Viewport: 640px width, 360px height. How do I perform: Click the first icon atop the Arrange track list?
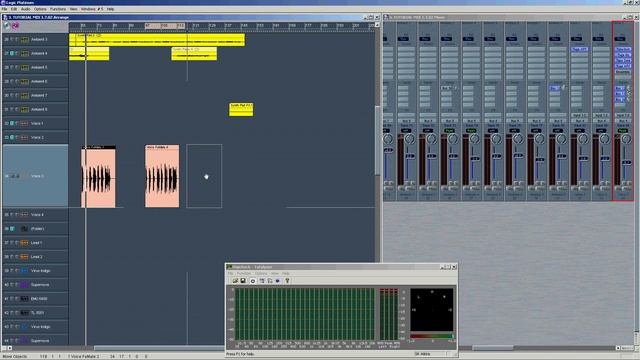point(7,26)
